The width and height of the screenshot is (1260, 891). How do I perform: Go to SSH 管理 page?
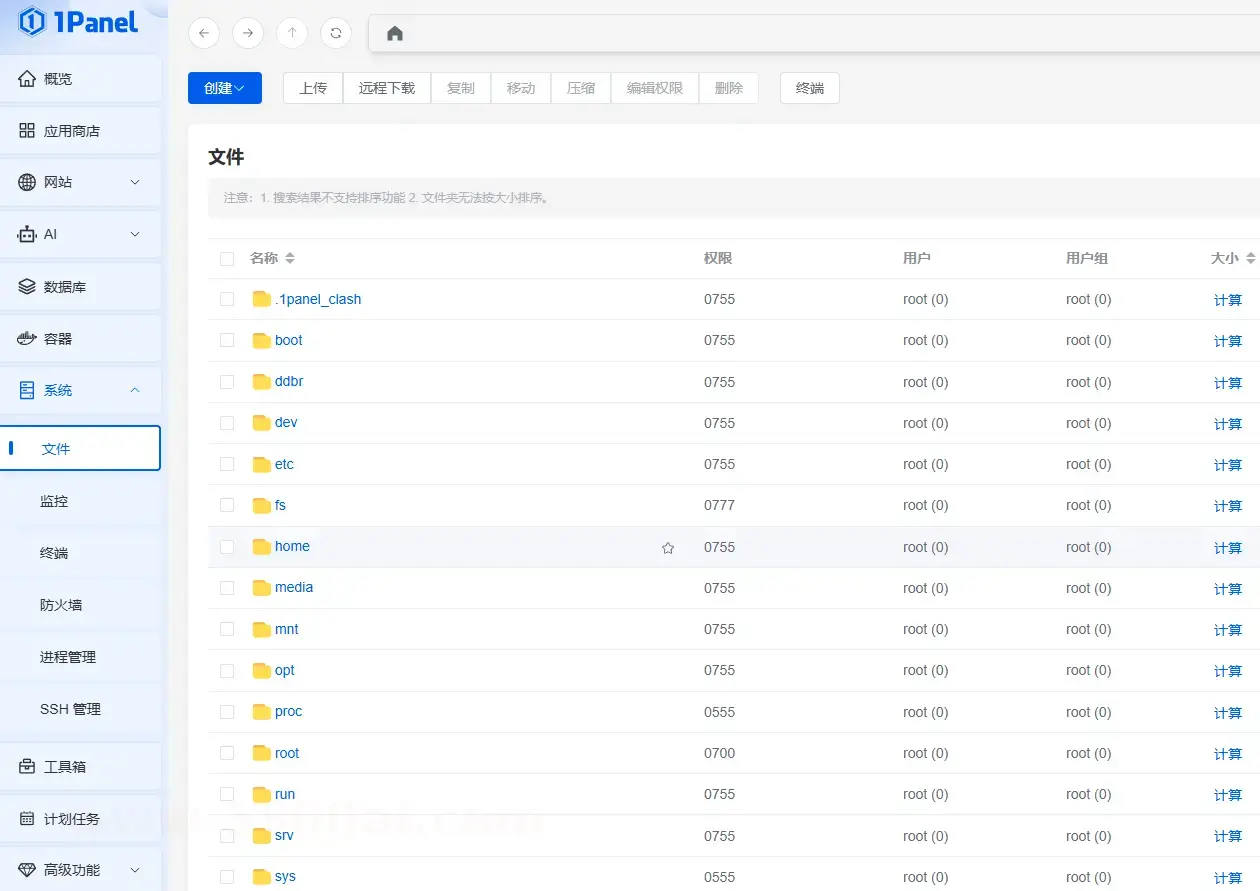[70, 709]
